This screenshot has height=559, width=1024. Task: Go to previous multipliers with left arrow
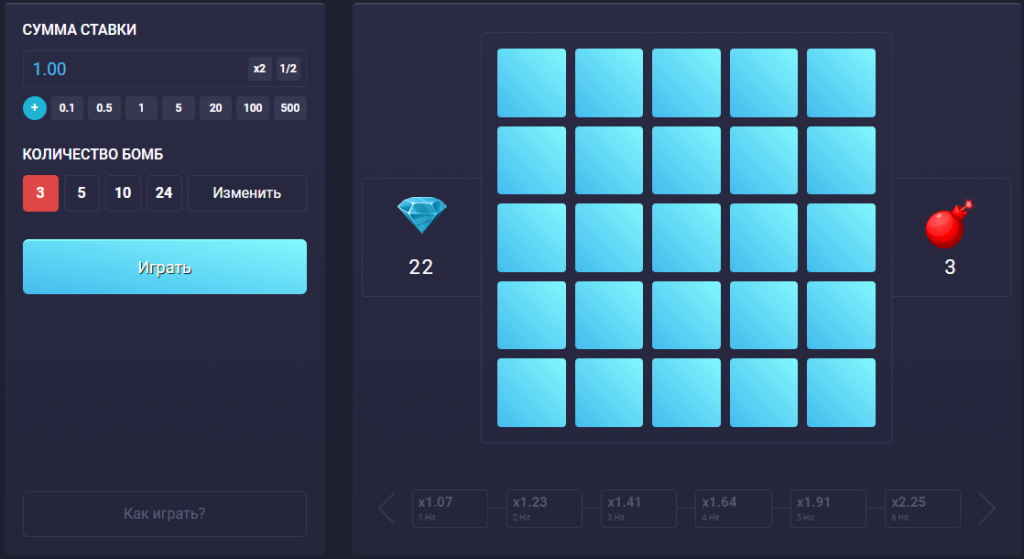tap(387, 508)
